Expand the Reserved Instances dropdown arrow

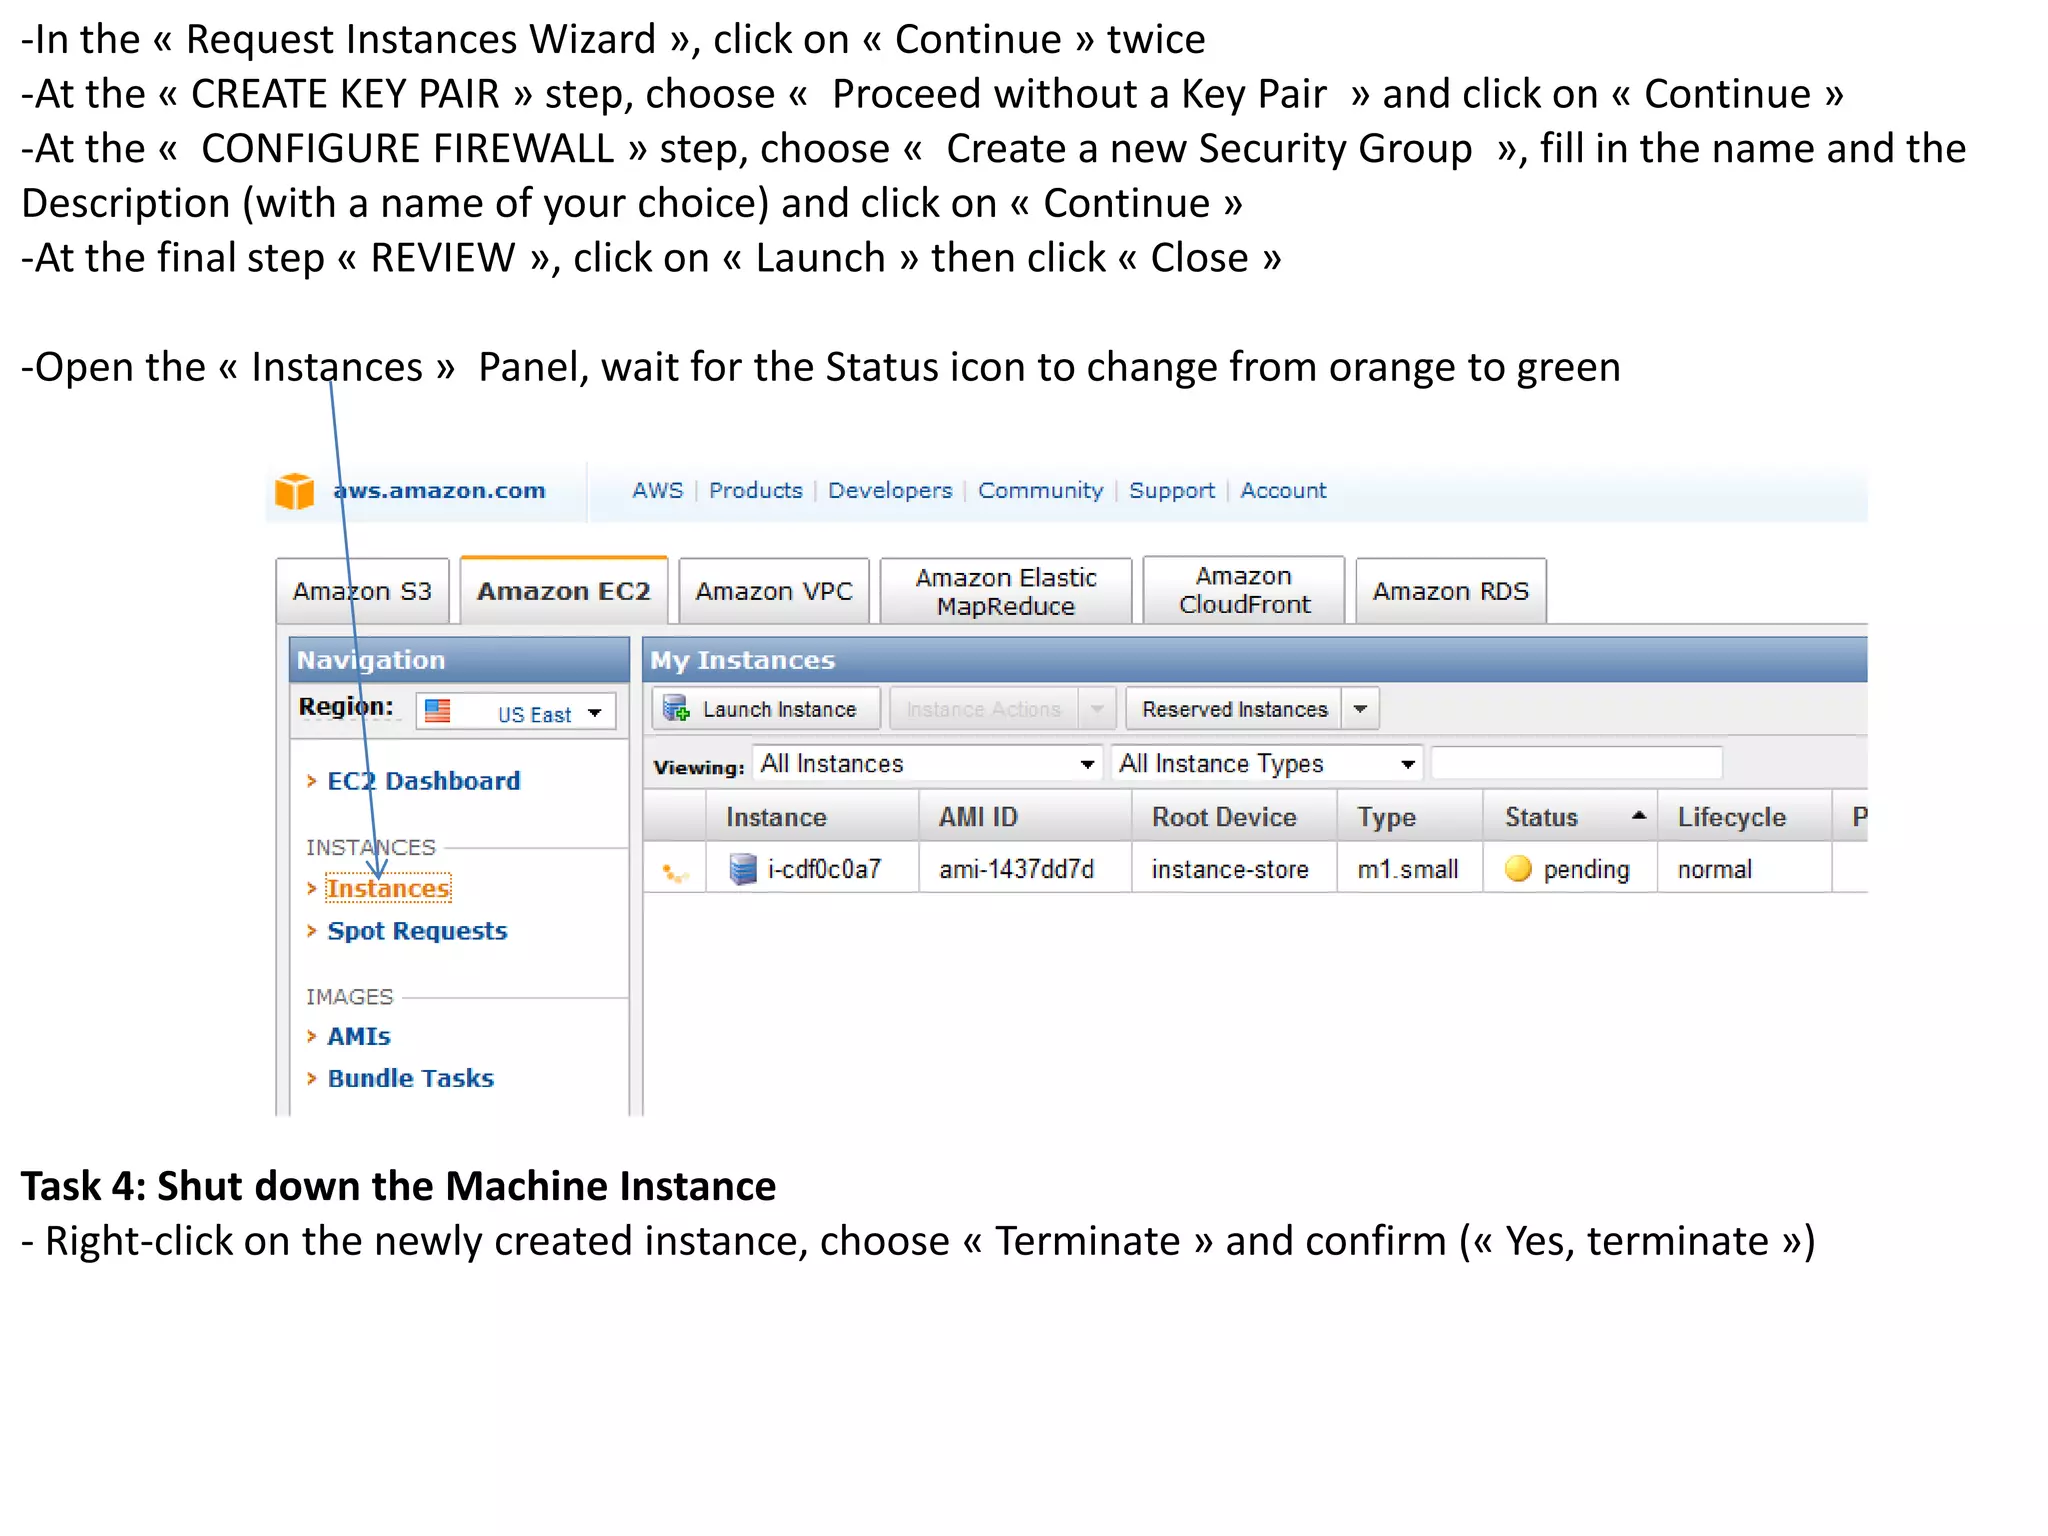pyautogui.click(x=1360, y=708)
